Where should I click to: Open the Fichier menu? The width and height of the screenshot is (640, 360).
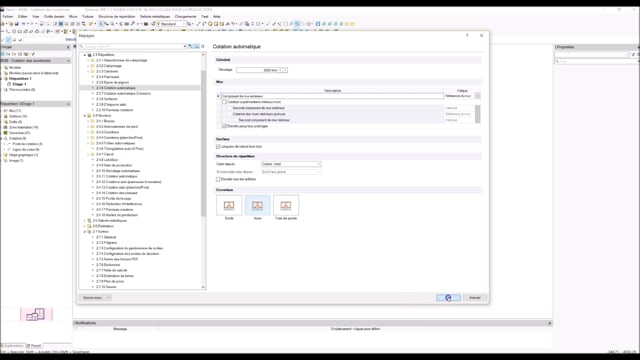point(8,17)
